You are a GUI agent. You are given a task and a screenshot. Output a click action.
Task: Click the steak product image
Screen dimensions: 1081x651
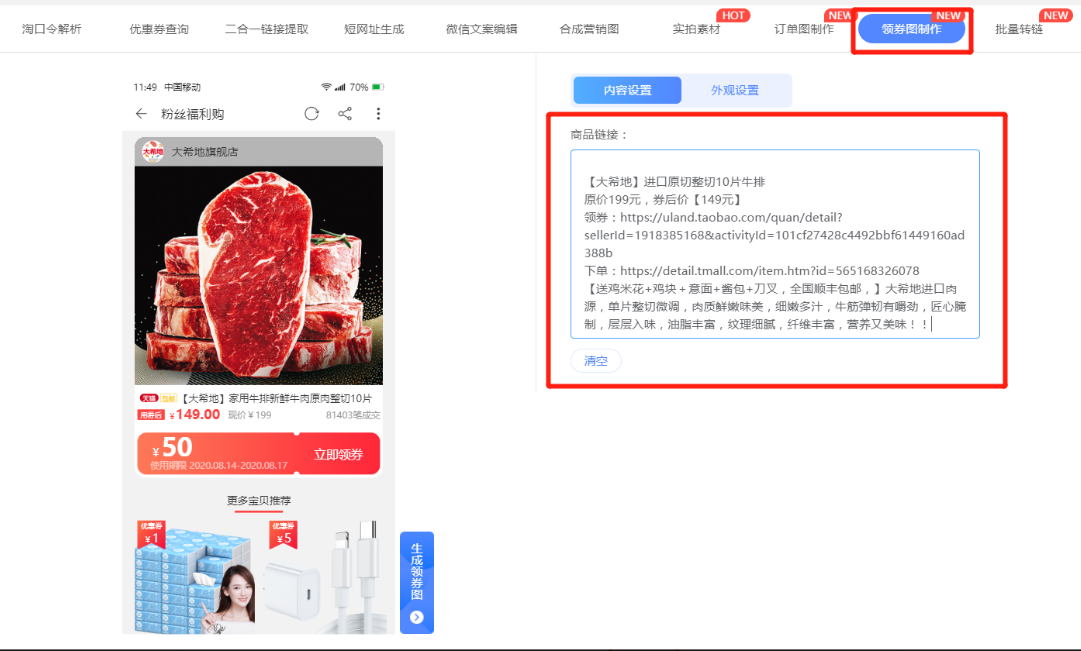pos(259,275)
